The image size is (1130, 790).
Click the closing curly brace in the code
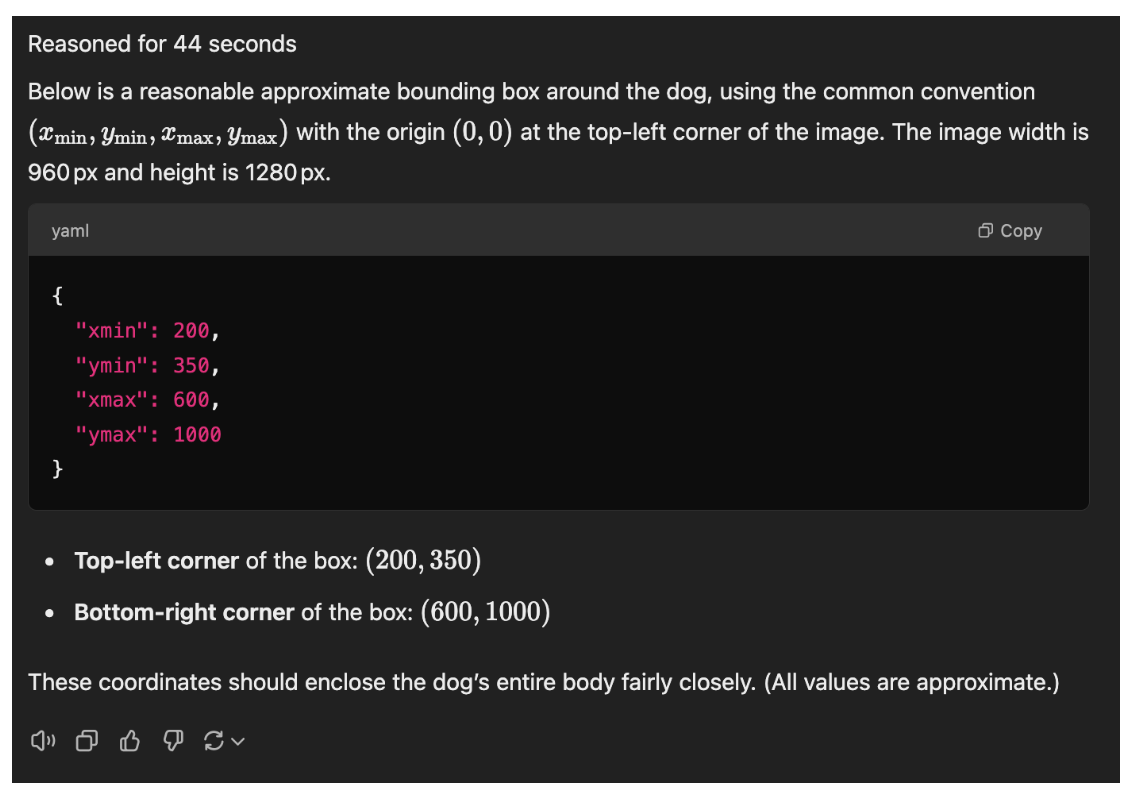click(x=57, y=469)
